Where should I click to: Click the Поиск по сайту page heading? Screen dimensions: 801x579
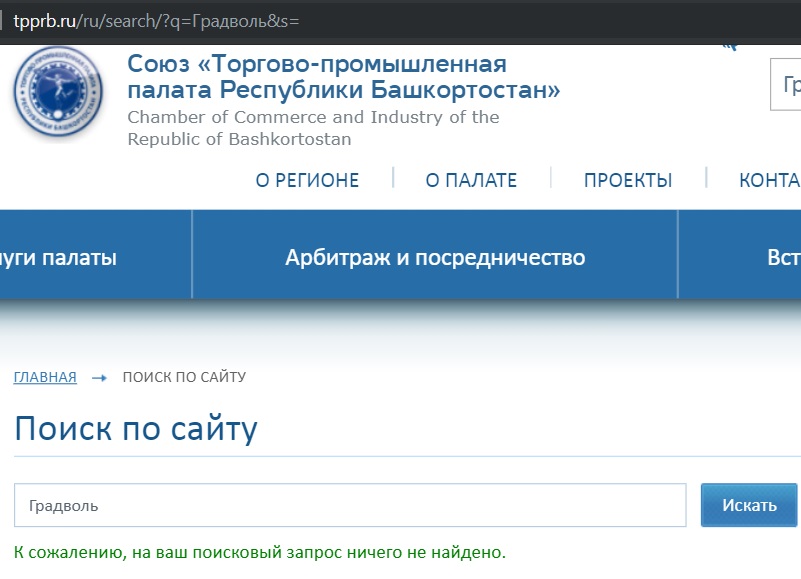[136, 429]
